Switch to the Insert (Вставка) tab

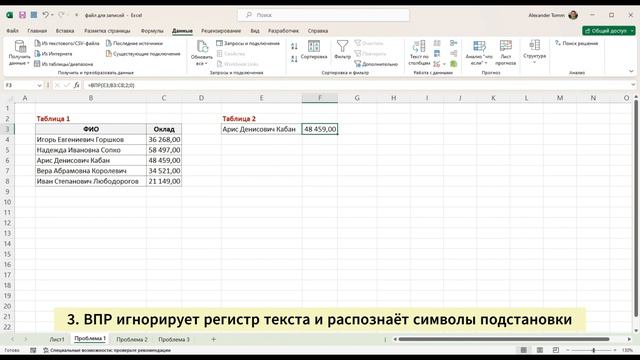[65, 31]
